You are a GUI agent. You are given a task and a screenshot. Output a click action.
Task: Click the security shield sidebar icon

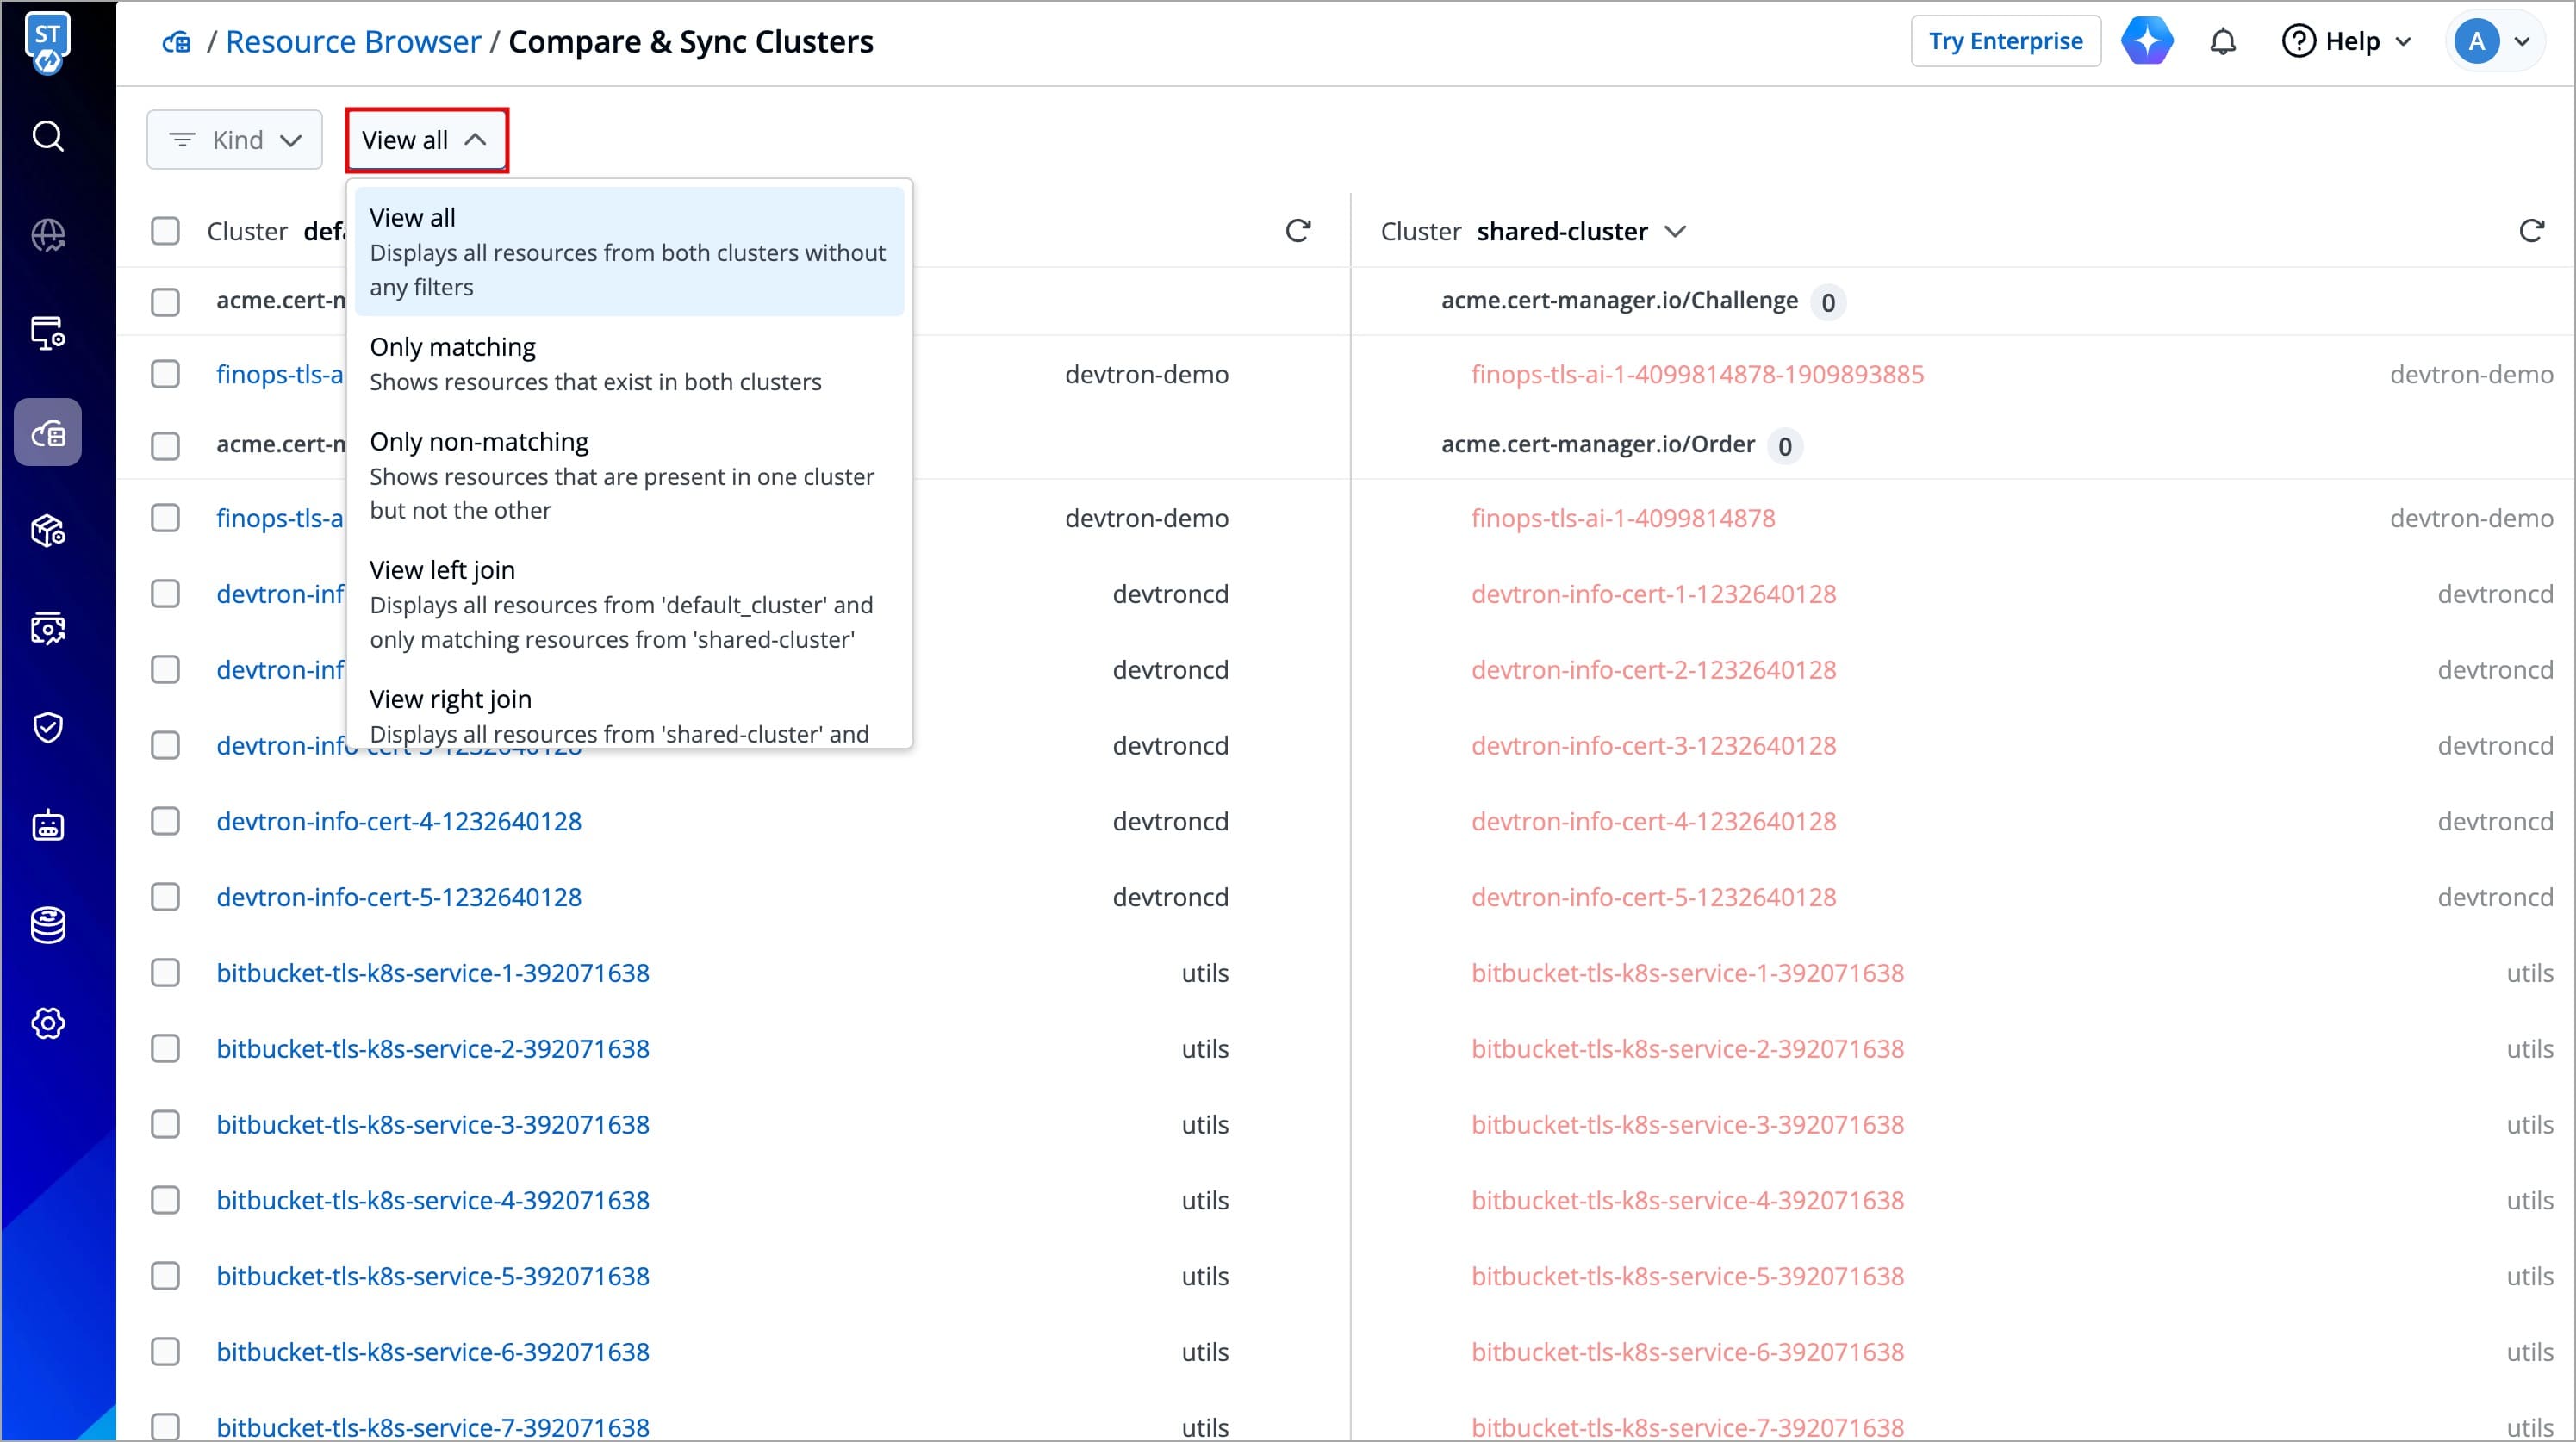click(48, 727)
